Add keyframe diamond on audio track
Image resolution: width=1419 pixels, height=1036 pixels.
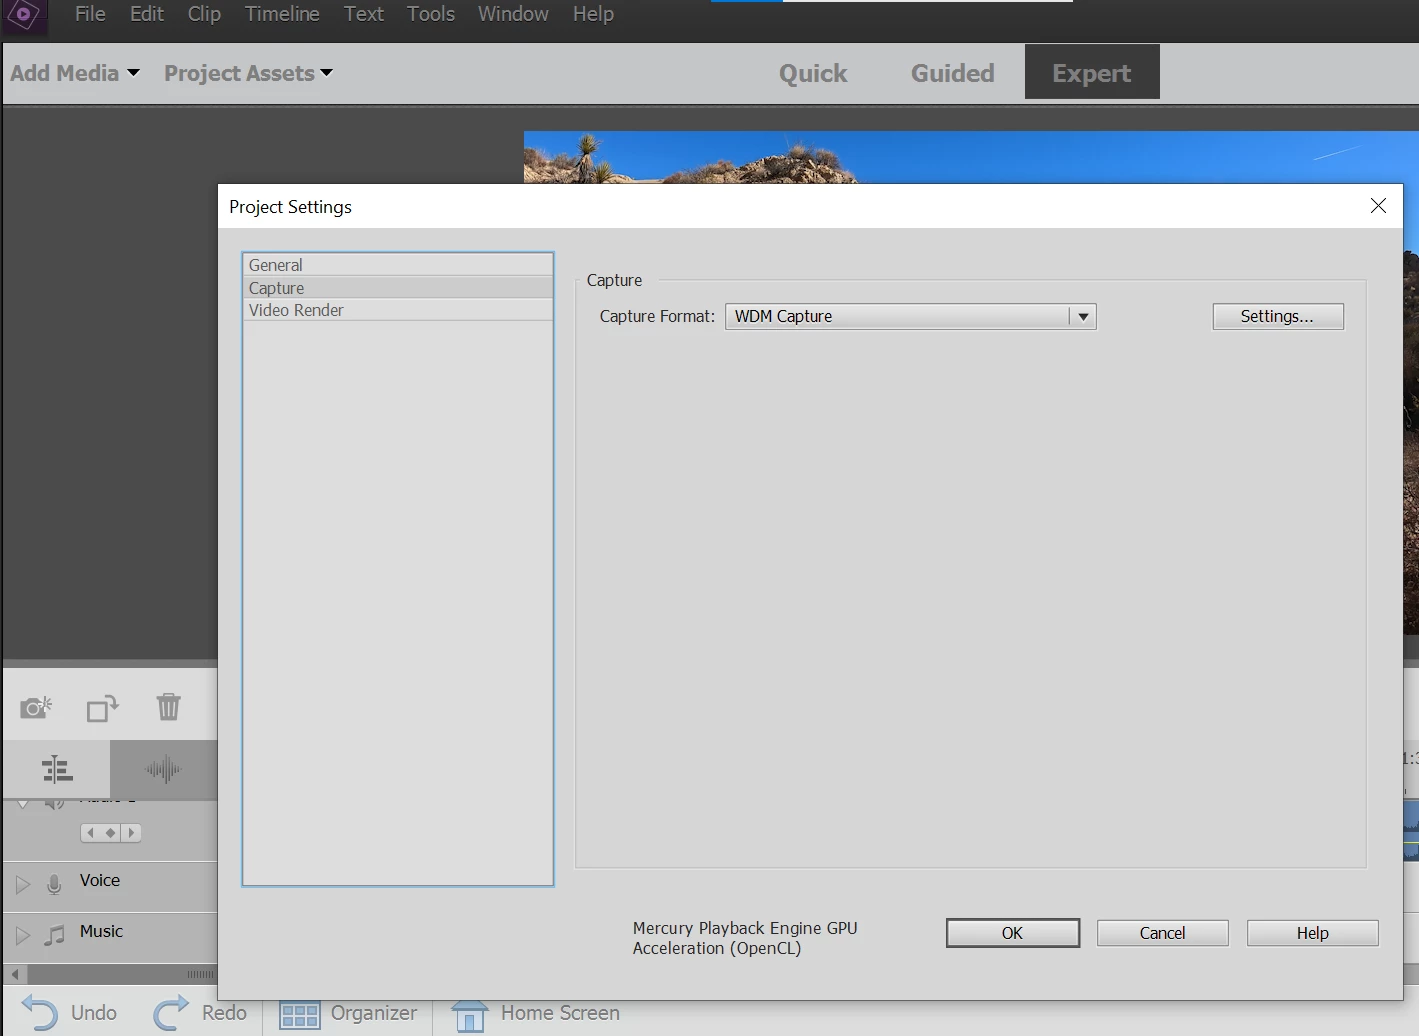[x=111, y=833]
